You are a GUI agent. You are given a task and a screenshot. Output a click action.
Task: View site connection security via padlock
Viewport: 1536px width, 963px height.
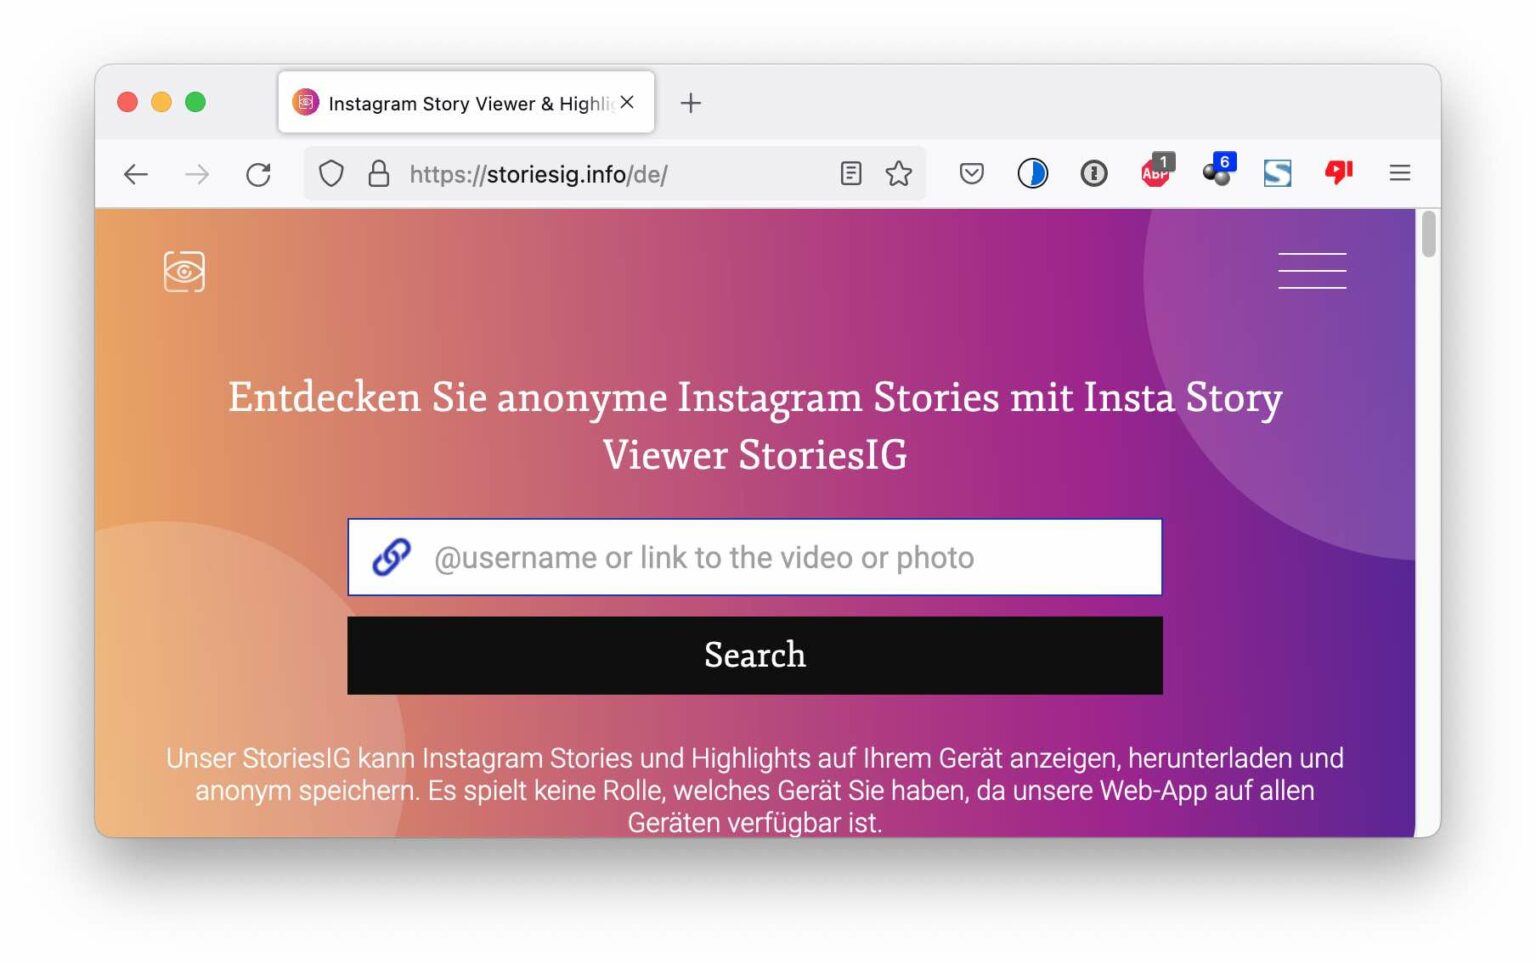click(378, 172)
